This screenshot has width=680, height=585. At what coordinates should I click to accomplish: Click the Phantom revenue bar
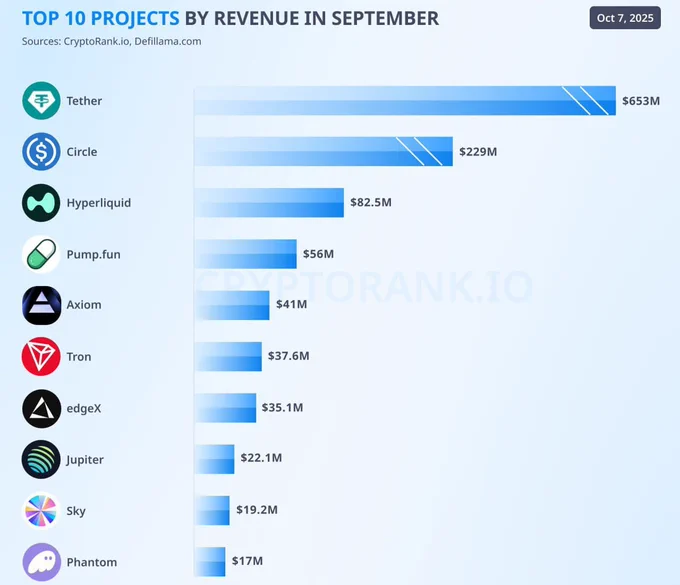pyautogui.click(x=210, y=562)
